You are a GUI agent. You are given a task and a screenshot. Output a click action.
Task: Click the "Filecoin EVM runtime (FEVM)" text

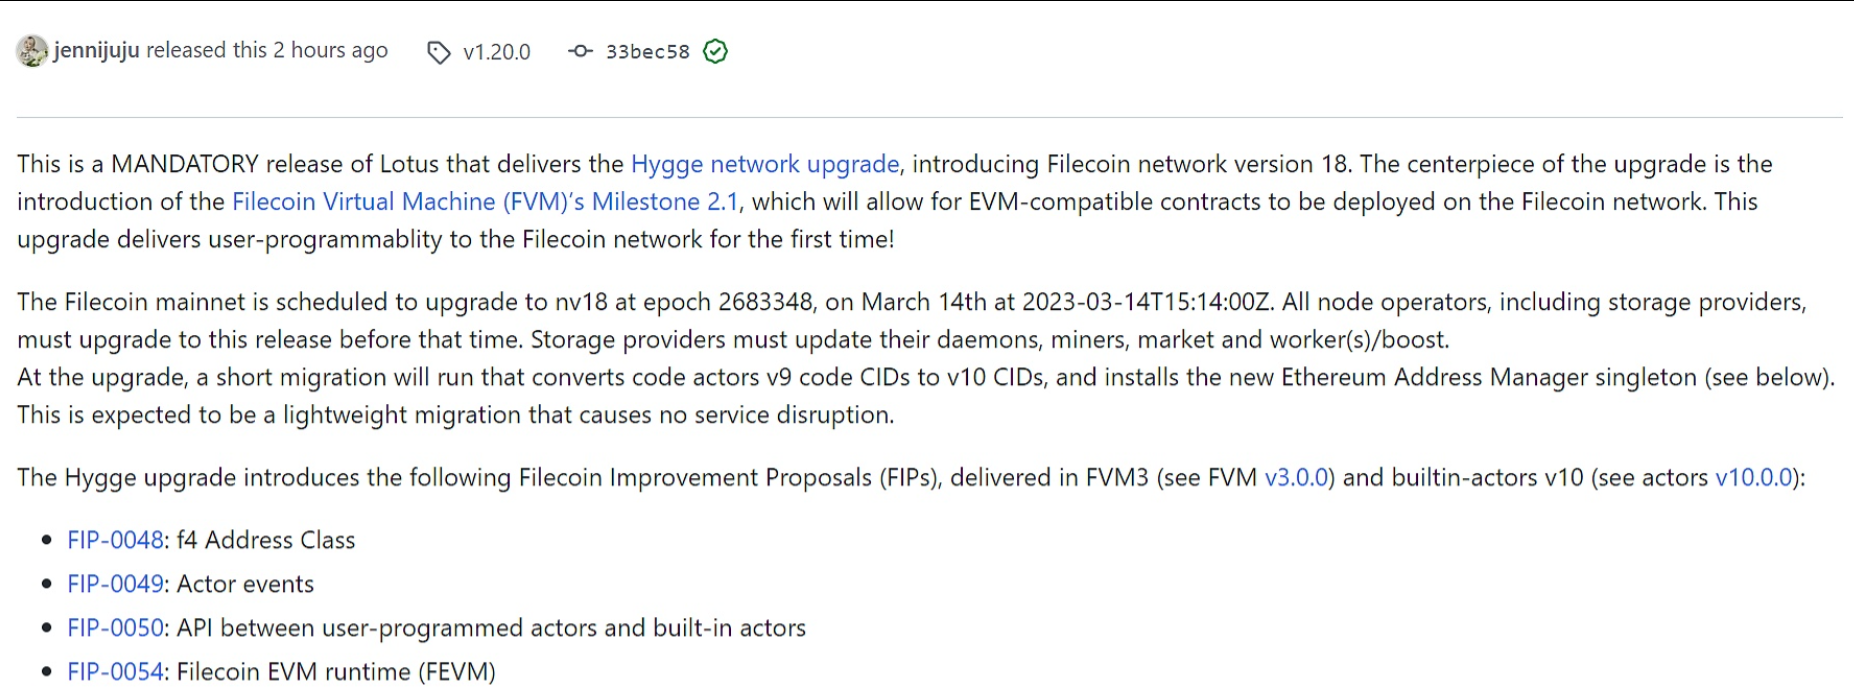pos(336,672)
